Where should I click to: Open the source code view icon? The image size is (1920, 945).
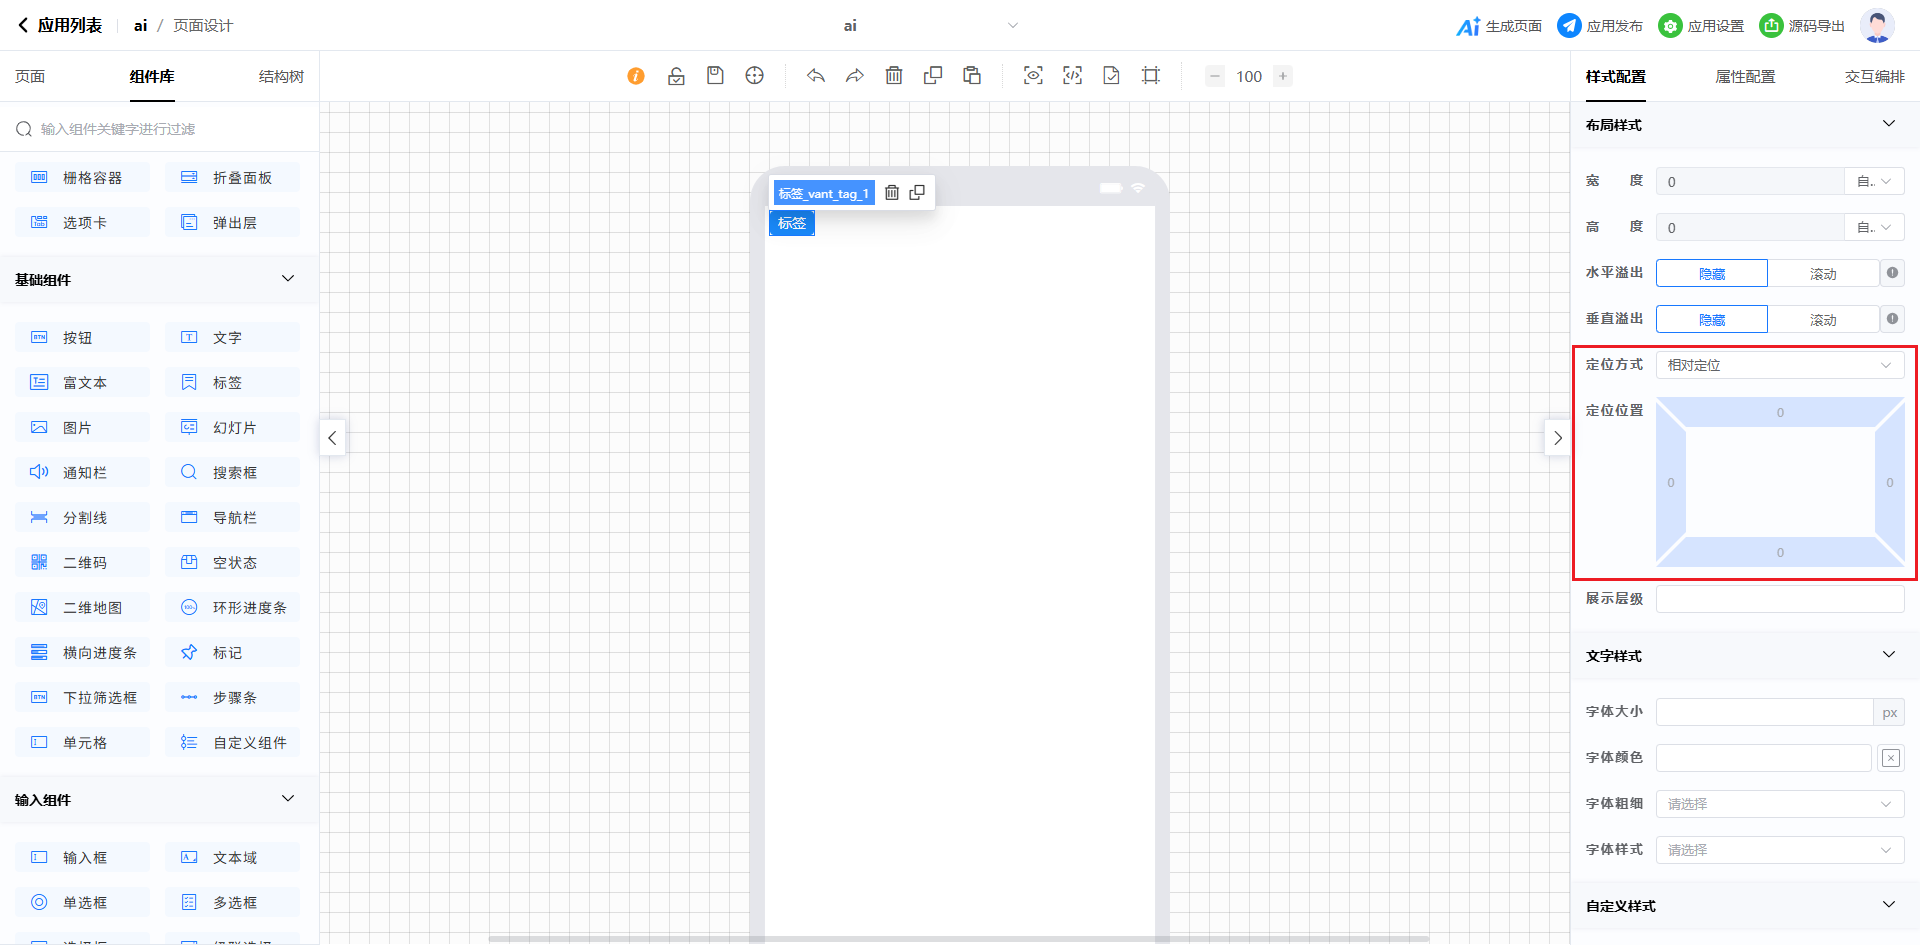pos(1072,76)
